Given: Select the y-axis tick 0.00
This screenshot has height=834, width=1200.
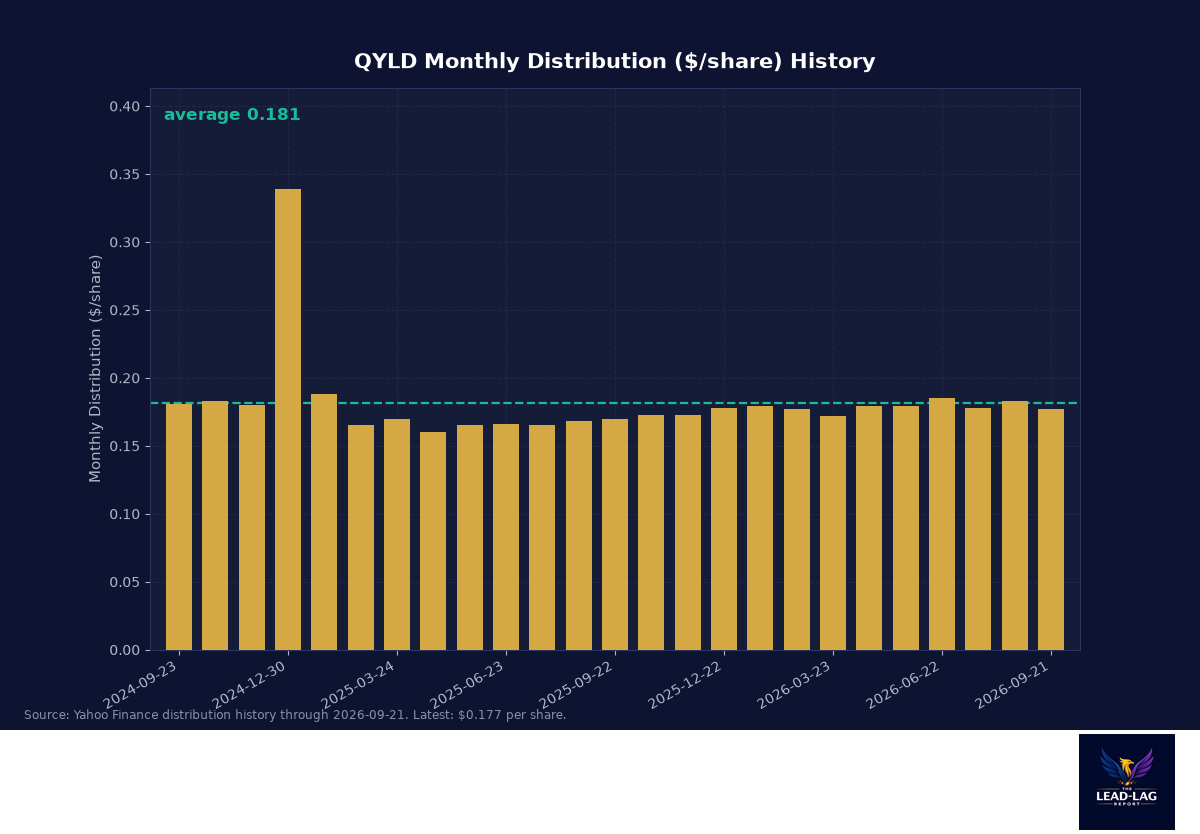Looking at the screenshot, I should [x=124, y=651].
